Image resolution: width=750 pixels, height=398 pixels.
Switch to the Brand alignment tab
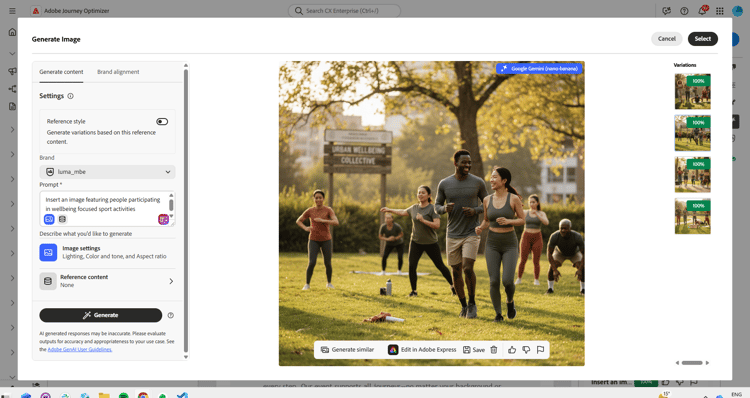[x=118, y=72]
